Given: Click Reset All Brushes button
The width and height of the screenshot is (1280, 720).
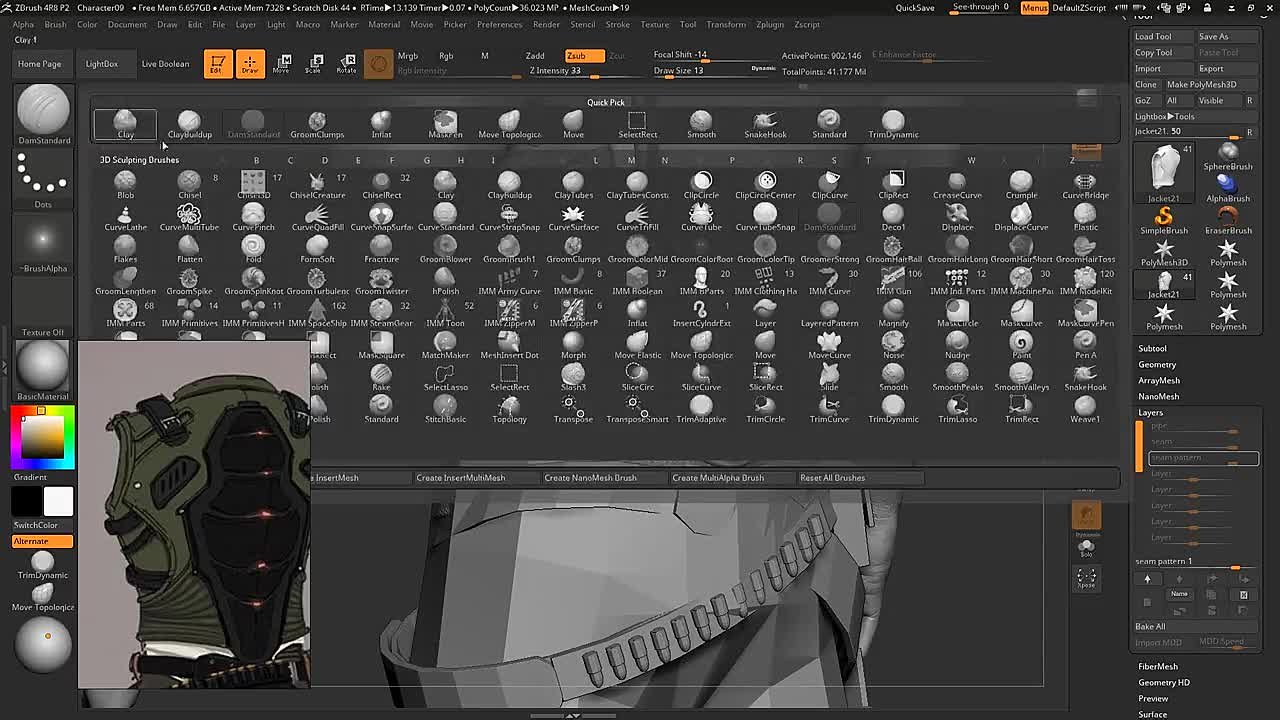Looking at the screenshot, I should 832,478.
